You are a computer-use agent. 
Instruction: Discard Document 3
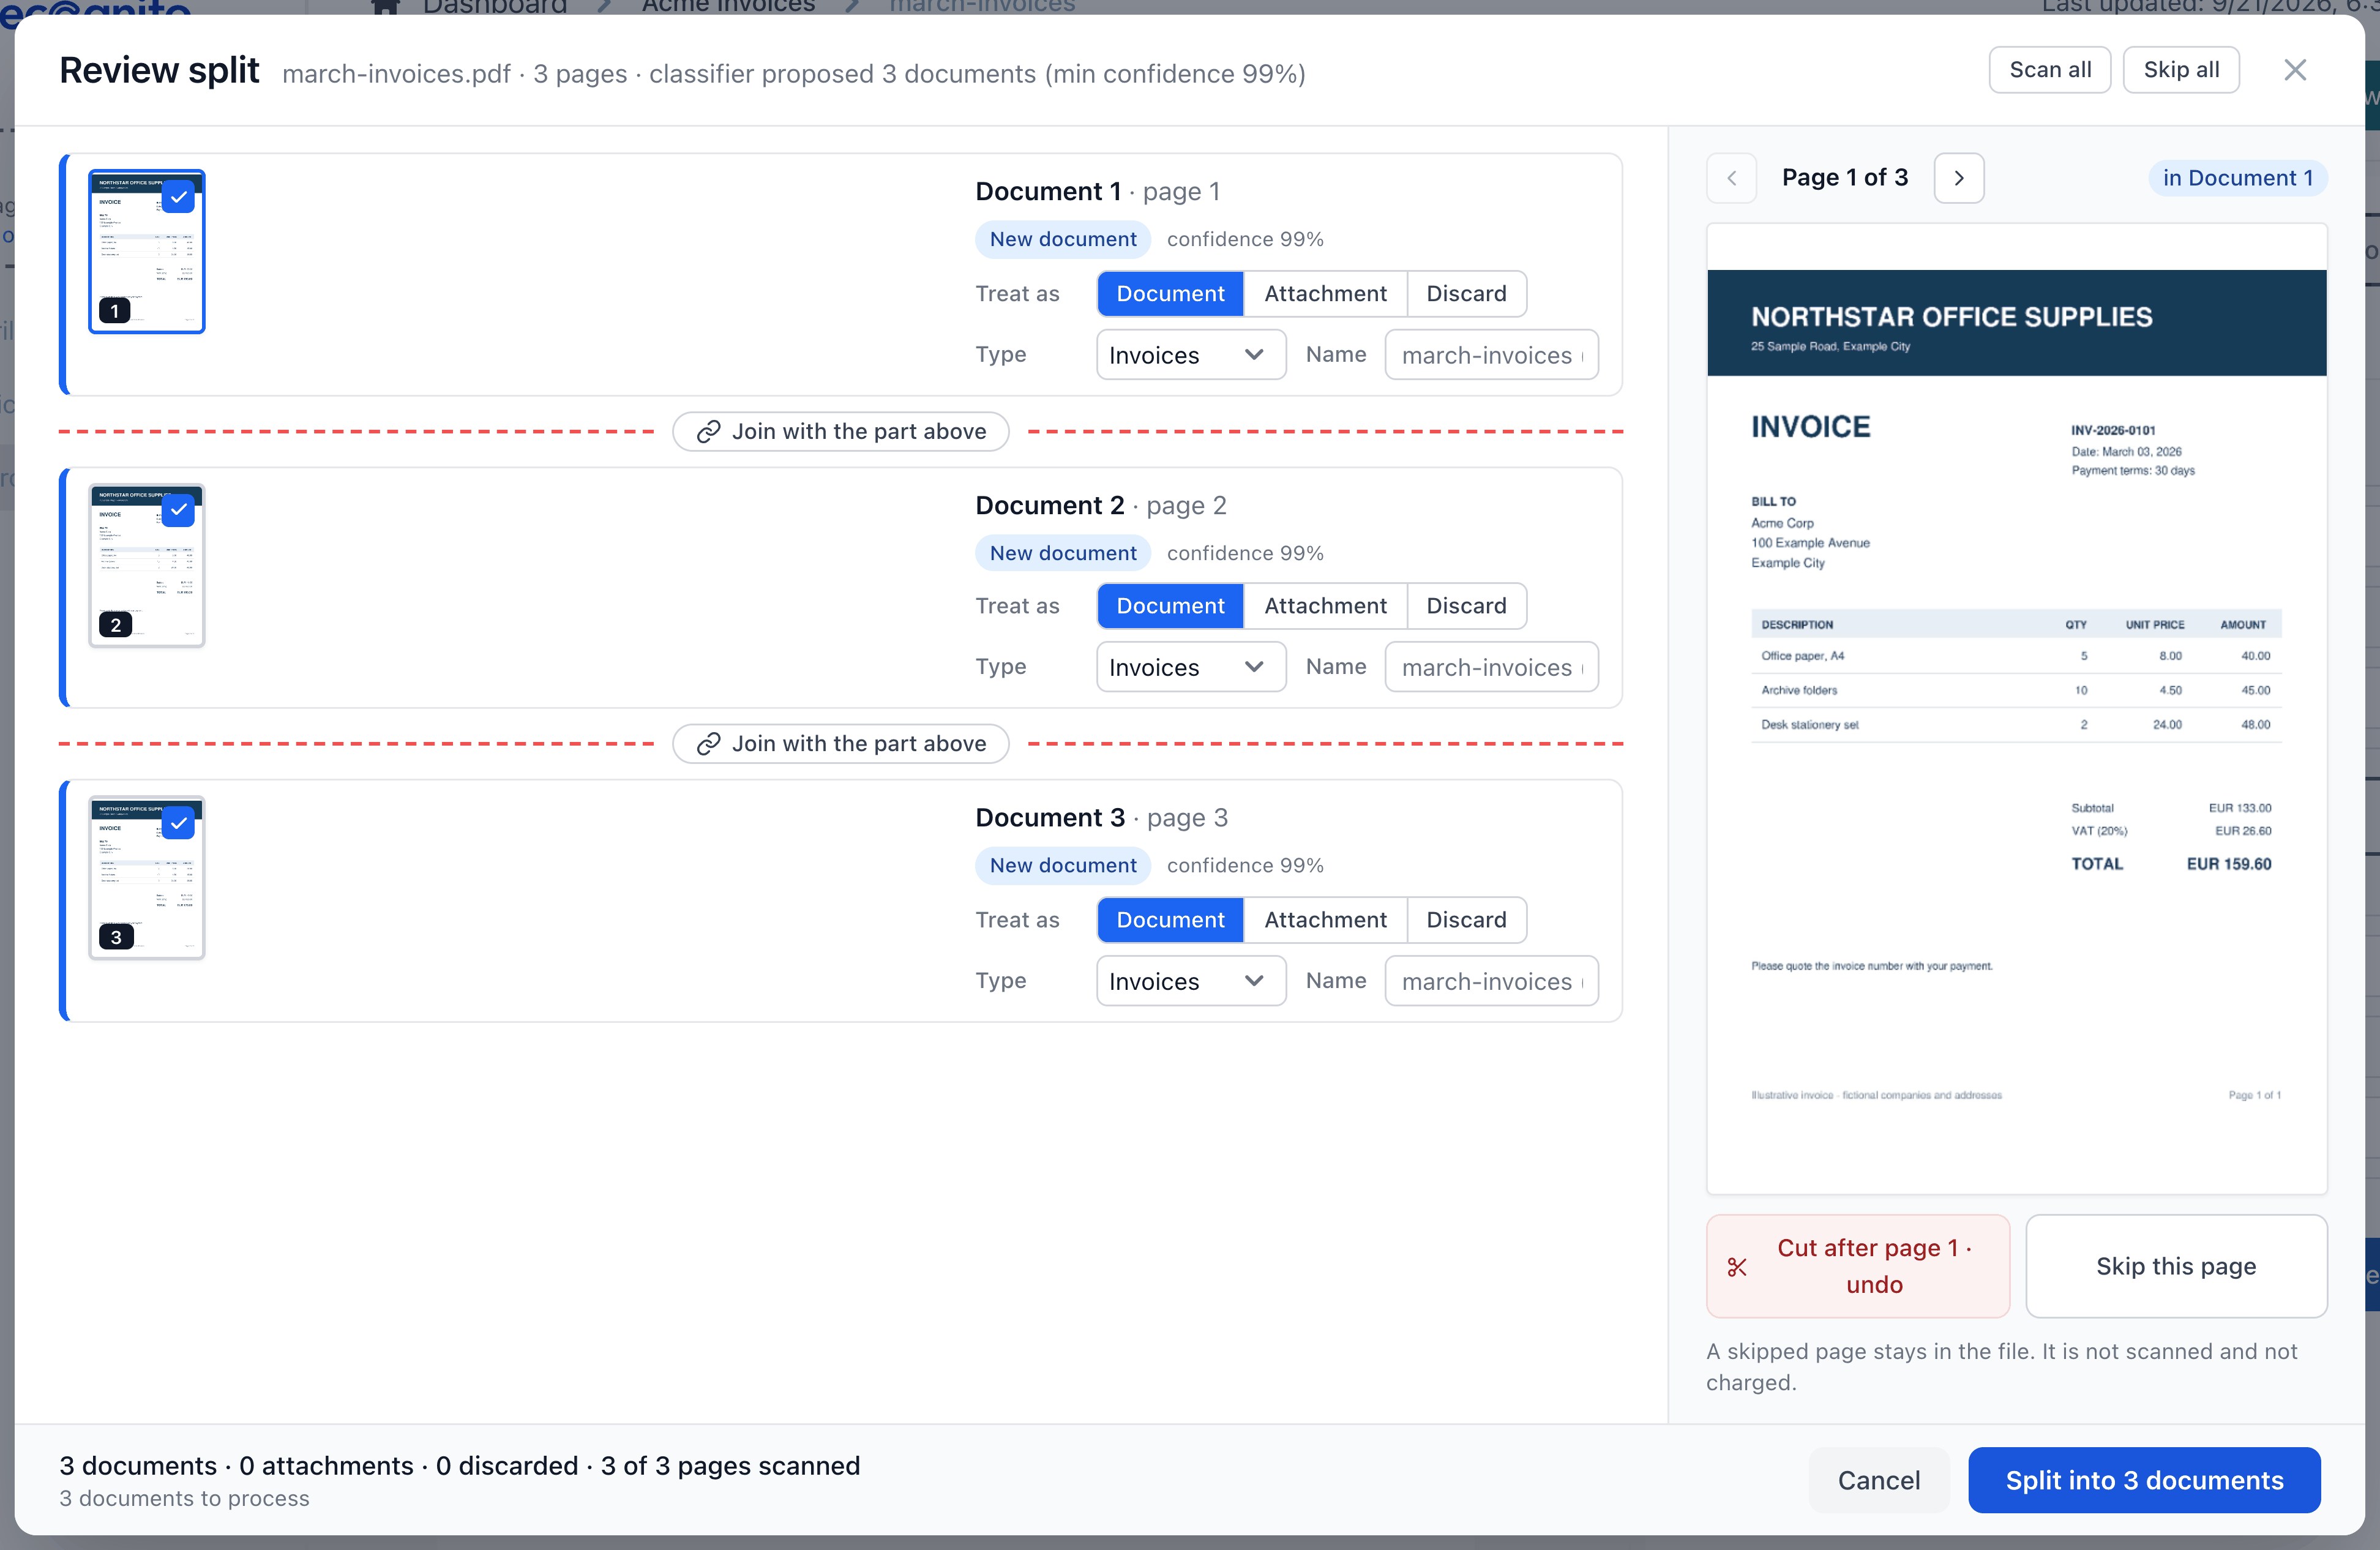pyautogui.click(x=1466, y=920)
